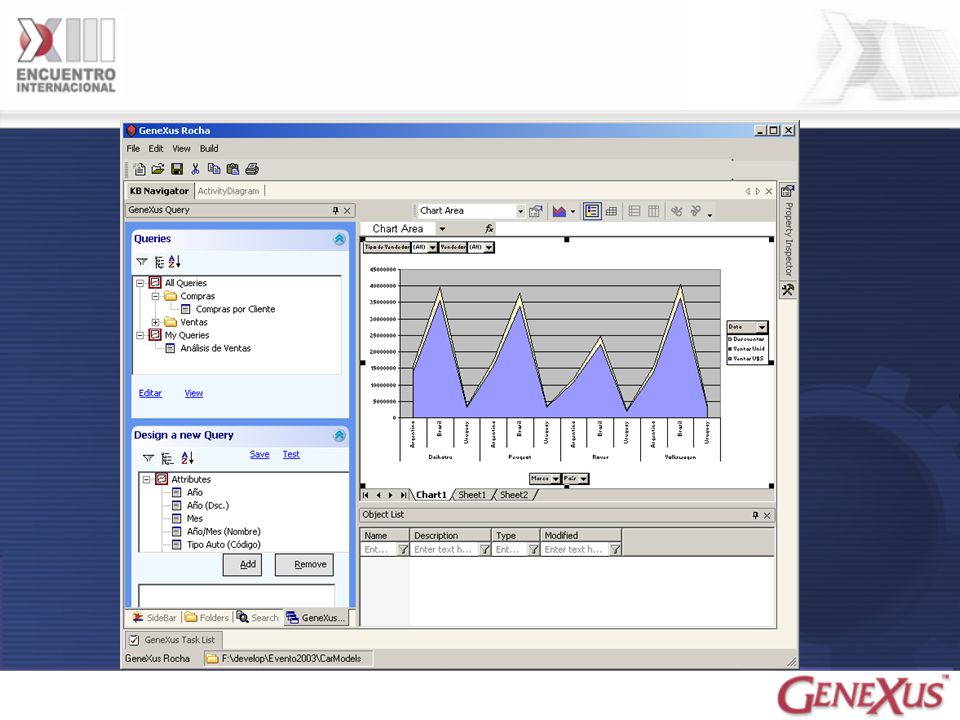Image resolution: width=960 pixels, height=720 pixels.
Task: Click the chart type area-chart icon
Action: (x=559, y=211)
